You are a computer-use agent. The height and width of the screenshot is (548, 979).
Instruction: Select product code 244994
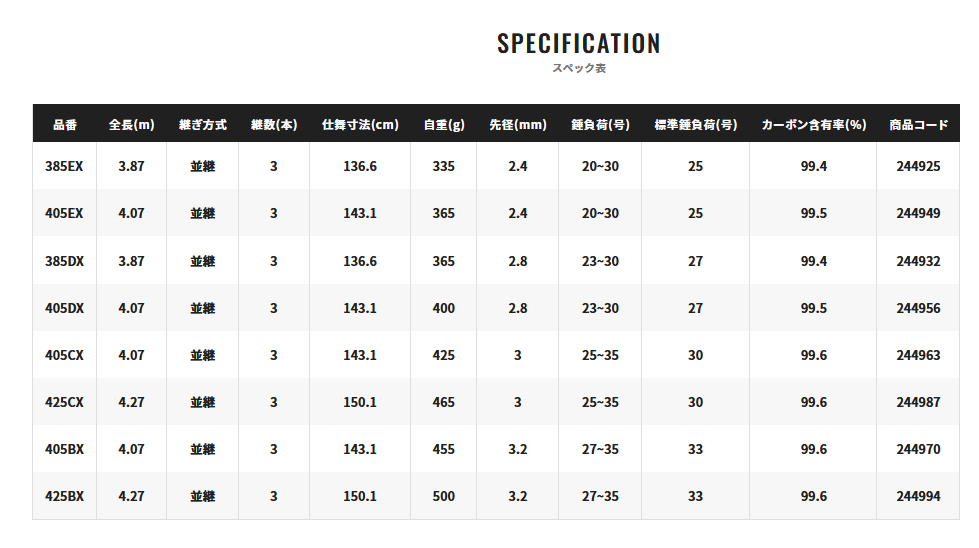pos(918,496)
